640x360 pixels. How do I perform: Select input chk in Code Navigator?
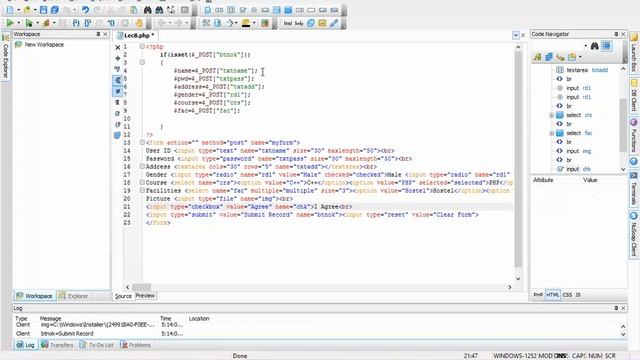[x=573, y=169]
